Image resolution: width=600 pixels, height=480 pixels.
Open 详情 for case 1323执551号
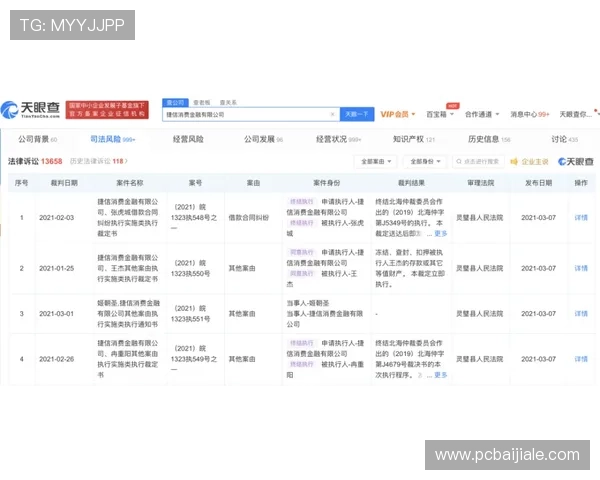[x=581, y=313]
